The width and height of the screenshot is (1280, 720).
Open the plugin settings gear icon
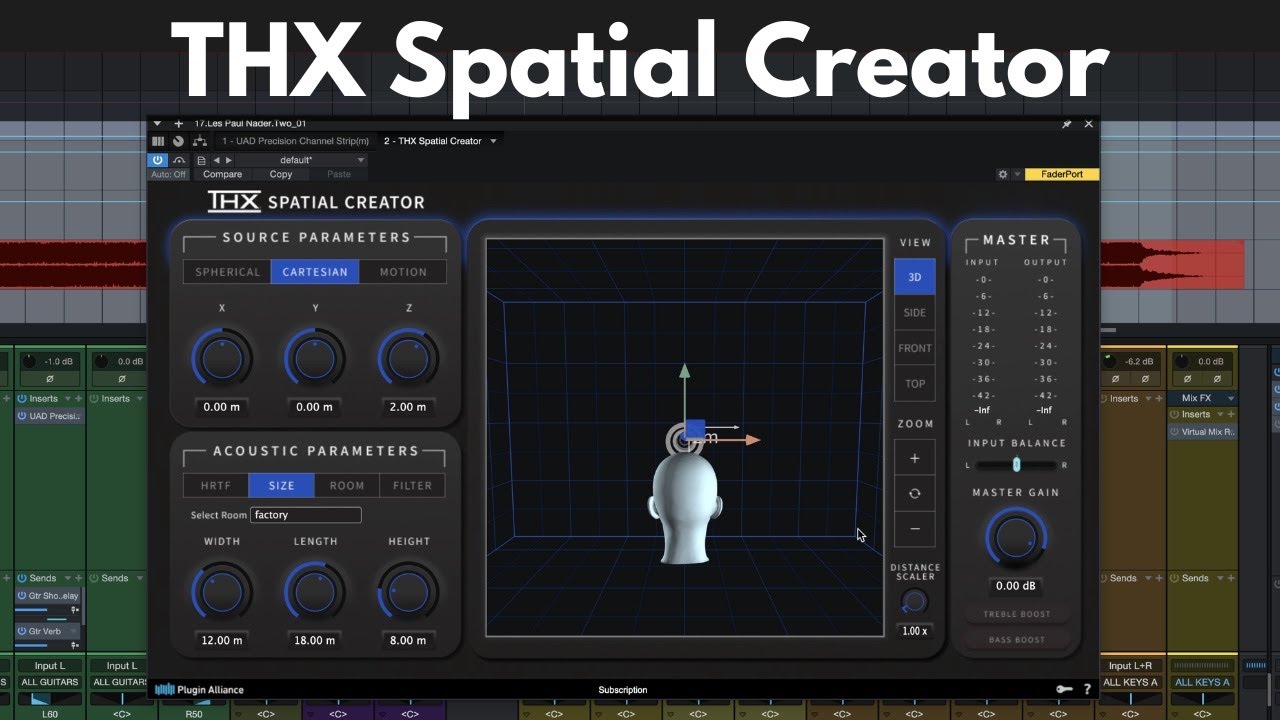click(x=1003, y=174)
